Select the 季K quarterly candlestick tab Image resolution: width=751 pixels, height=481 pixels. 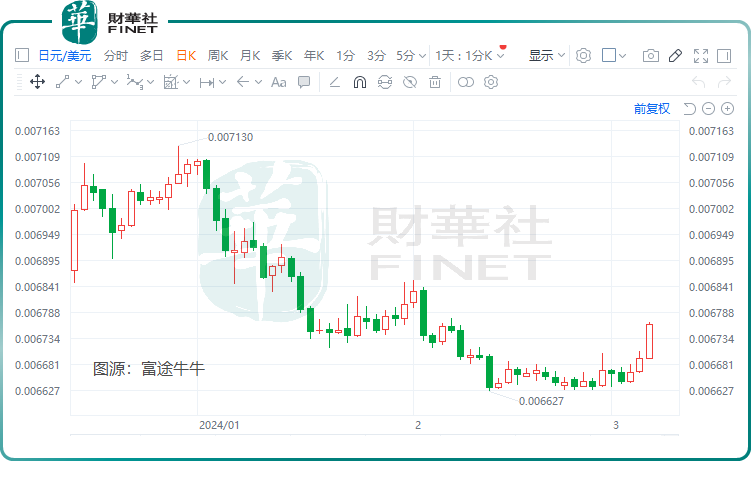coord(282,56)
